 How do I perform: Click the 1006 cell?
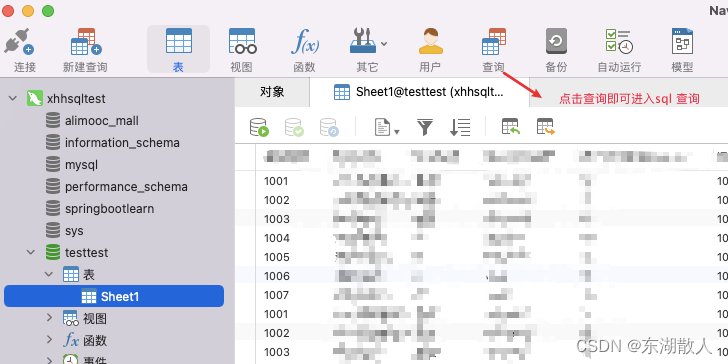(277, 276)
